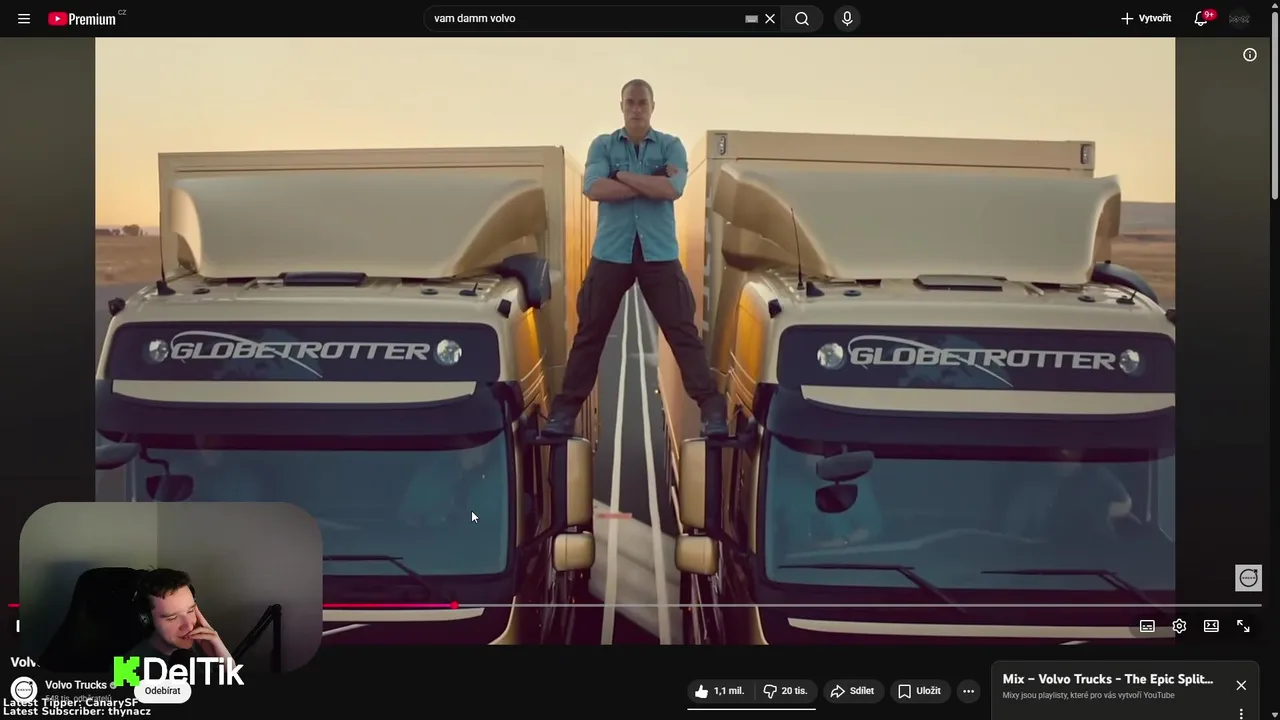
Task: Open the Volvo Trucks channel avatar
Action: tap(24, 690)
